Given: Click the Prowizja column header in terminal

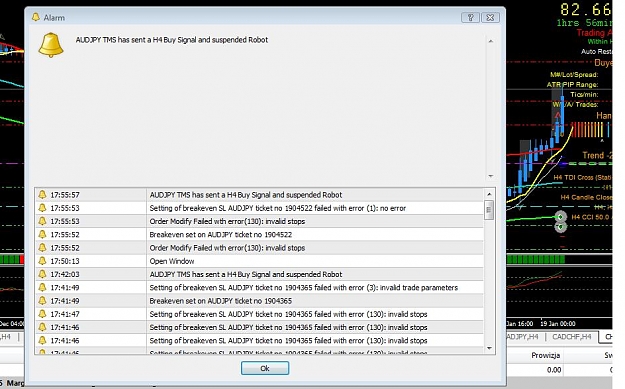Looking at the screenshot, I should pyautogui.click(x=546, y=355).
